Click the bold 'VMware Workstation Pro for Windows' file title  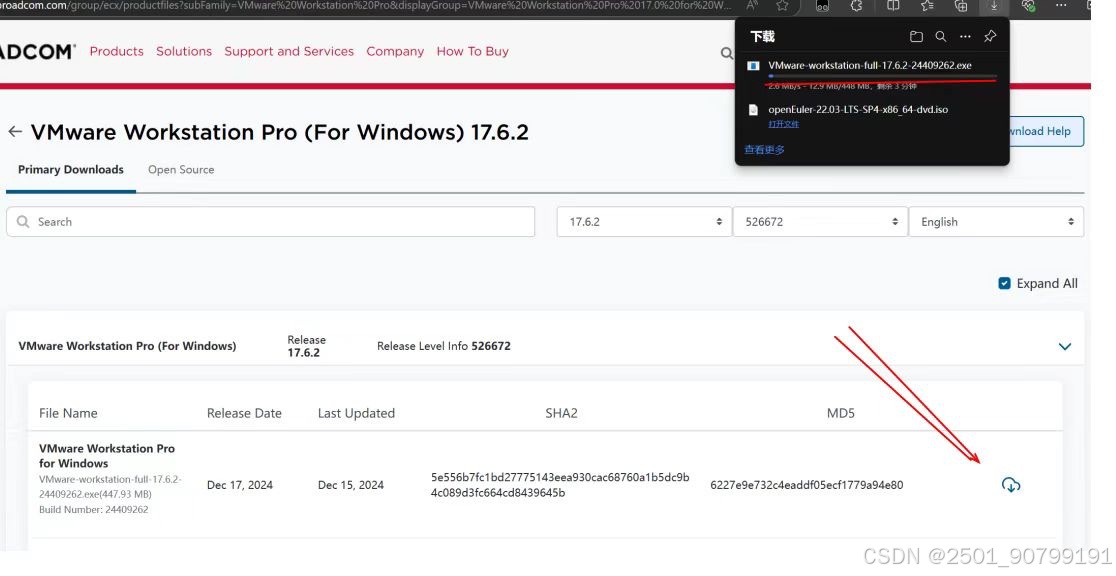[107, 456]
